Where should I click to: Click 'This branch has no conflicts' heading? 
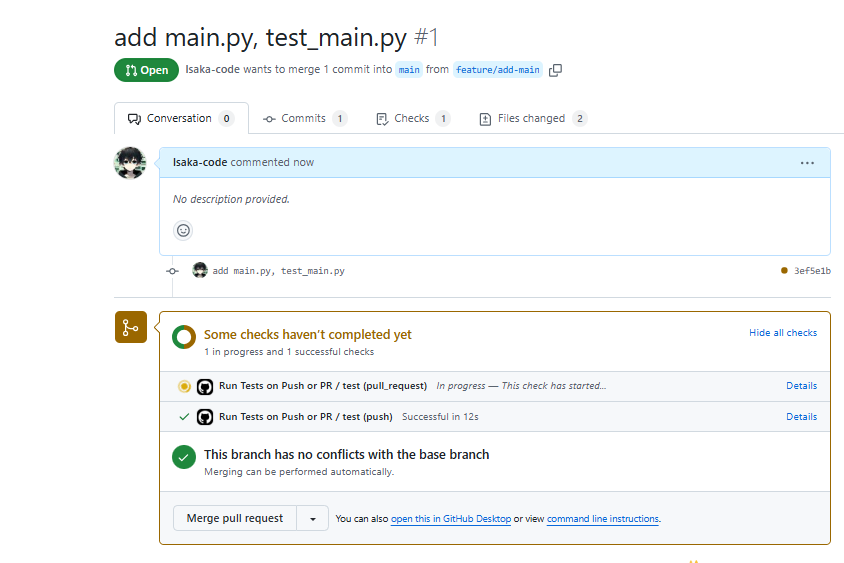tap(347, 454)
